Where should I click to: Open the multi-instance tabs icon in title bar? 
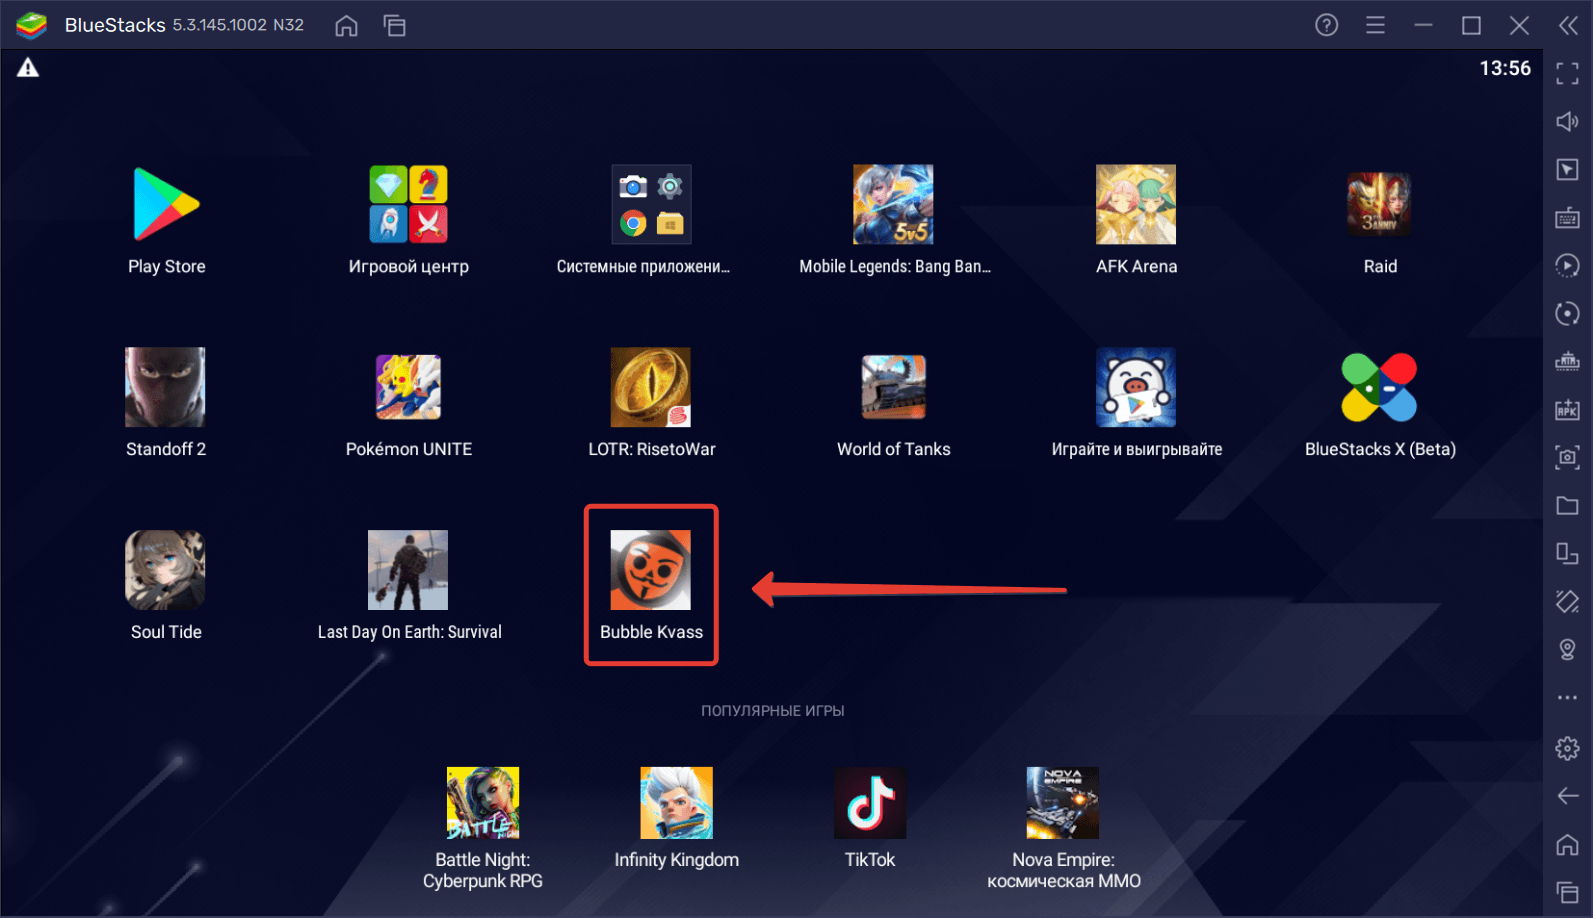point(395,26)
